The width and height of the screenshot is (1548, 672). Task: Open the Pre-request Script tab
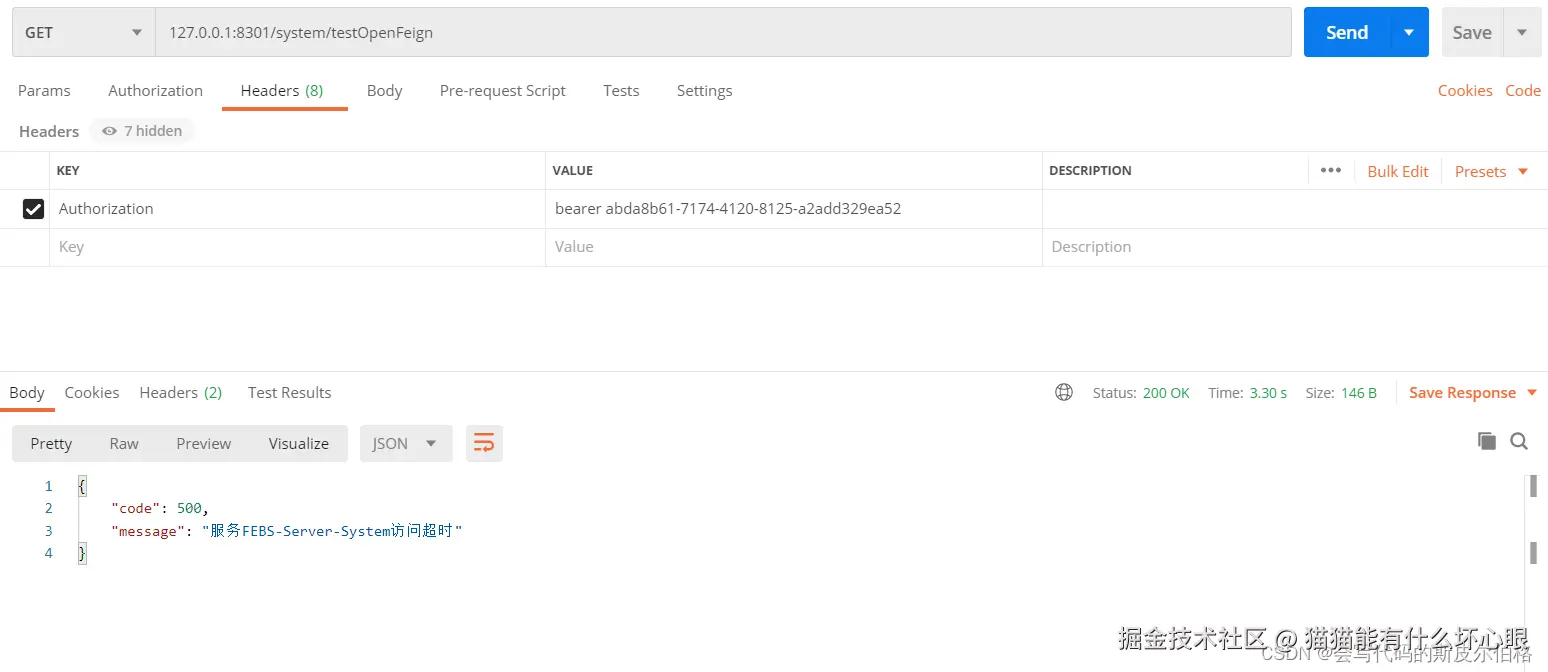pyautogui.click(x=502, y=90)
